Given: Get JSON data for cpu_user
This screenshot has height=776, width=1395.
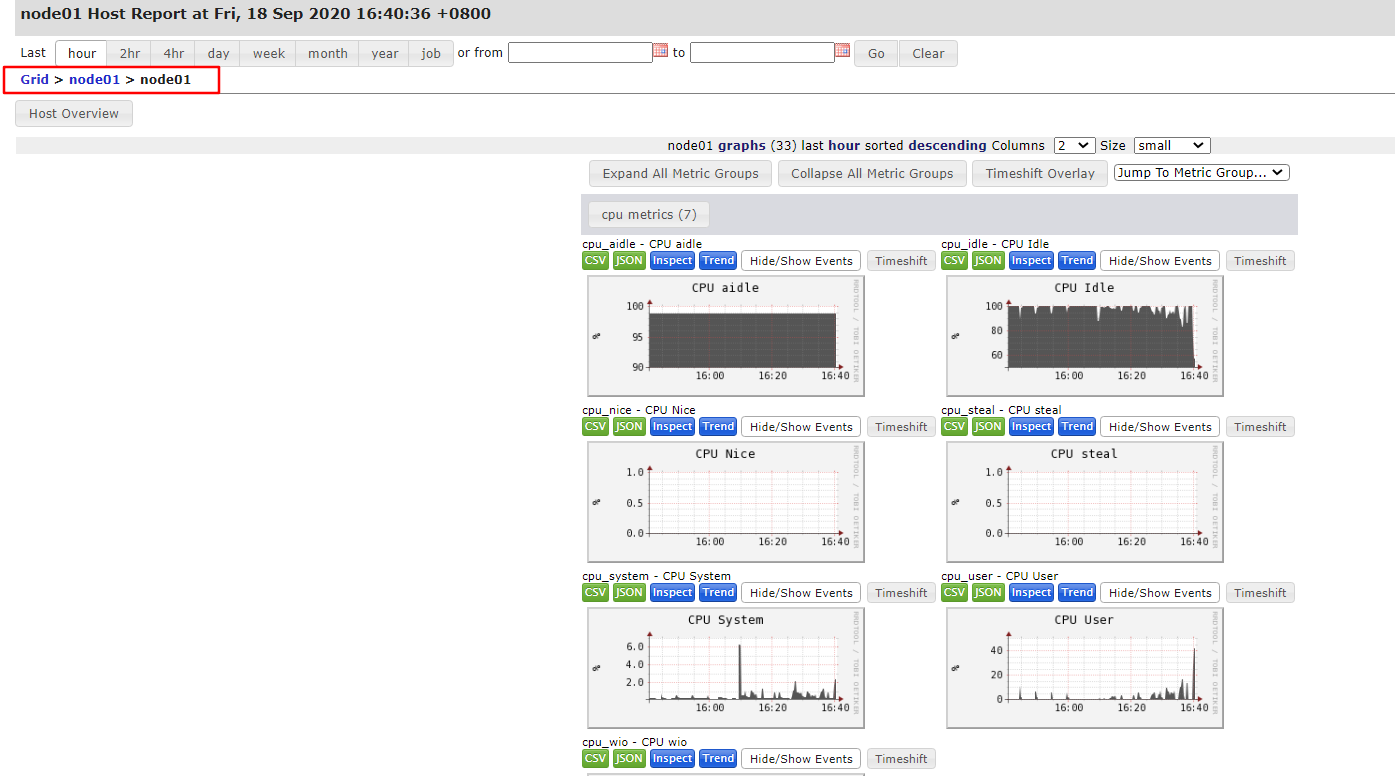Looking at the screenshot, I should pos(988,593).
